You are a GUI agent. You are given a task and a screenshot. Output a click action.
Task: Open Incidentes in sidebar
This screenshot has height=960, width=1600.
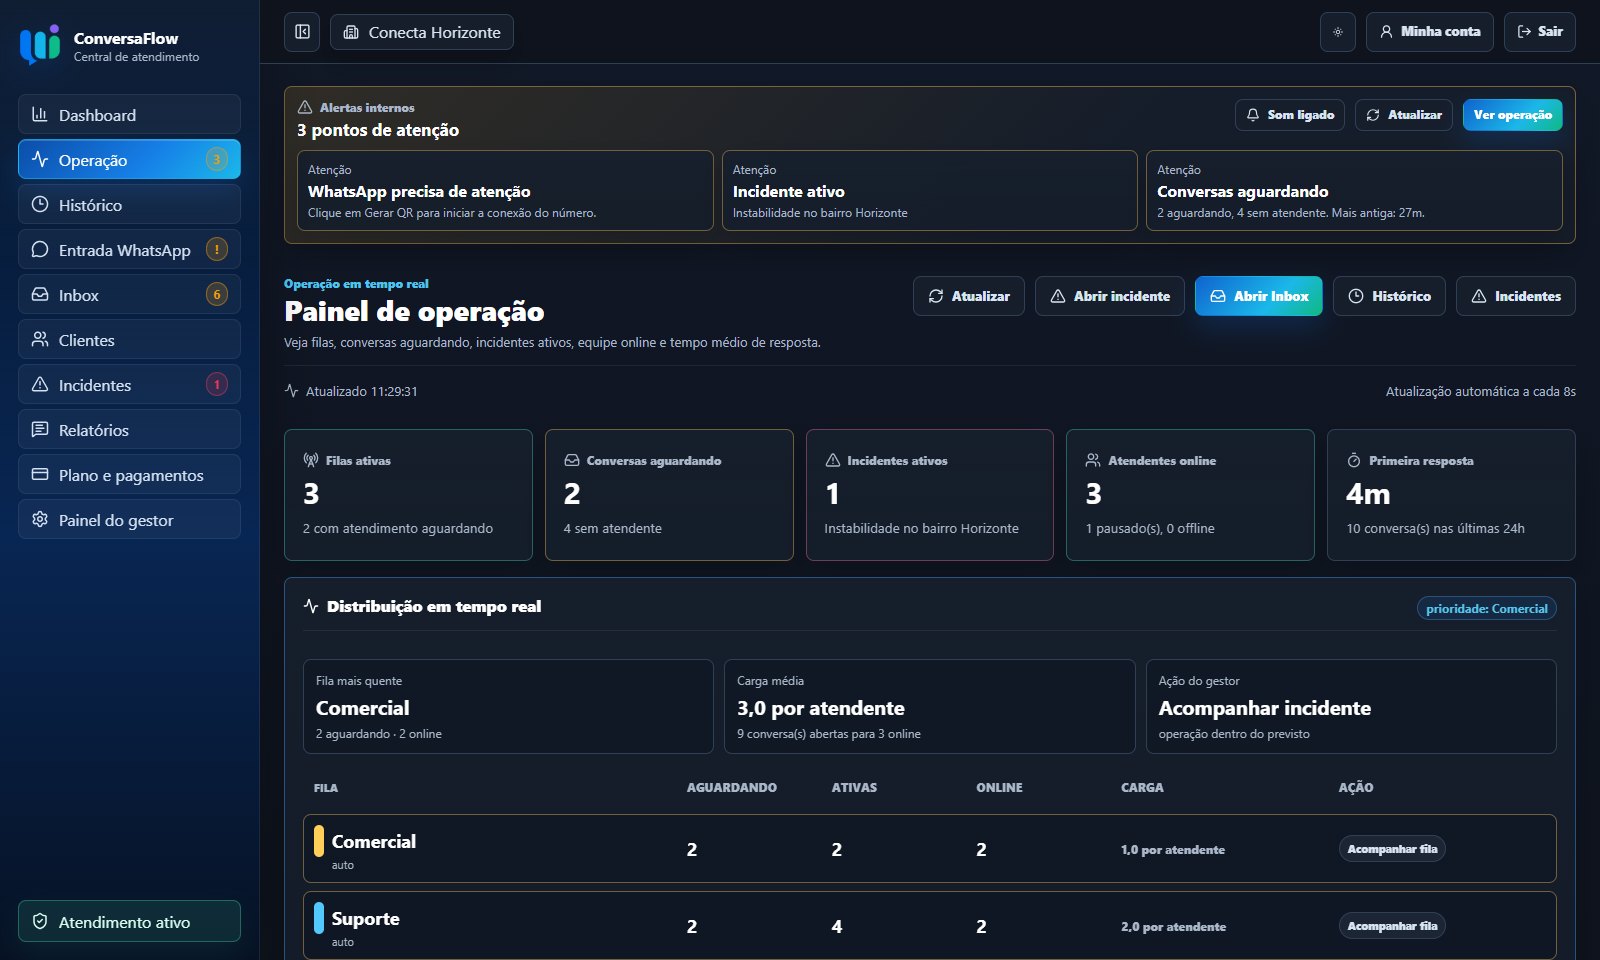[x=129, y=385]
